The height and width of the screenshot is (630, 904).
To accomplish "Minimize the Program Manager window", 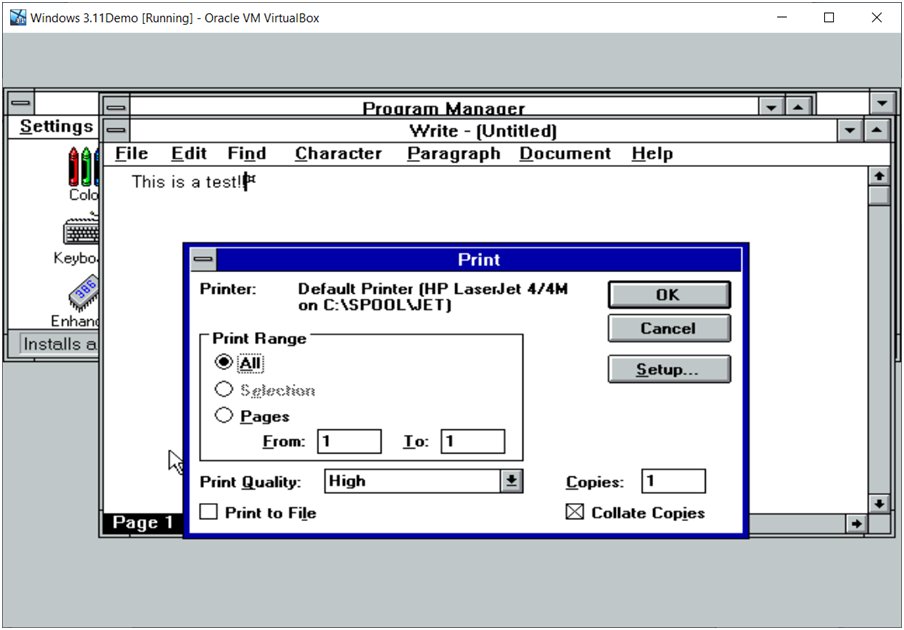I will coord(771,107).
